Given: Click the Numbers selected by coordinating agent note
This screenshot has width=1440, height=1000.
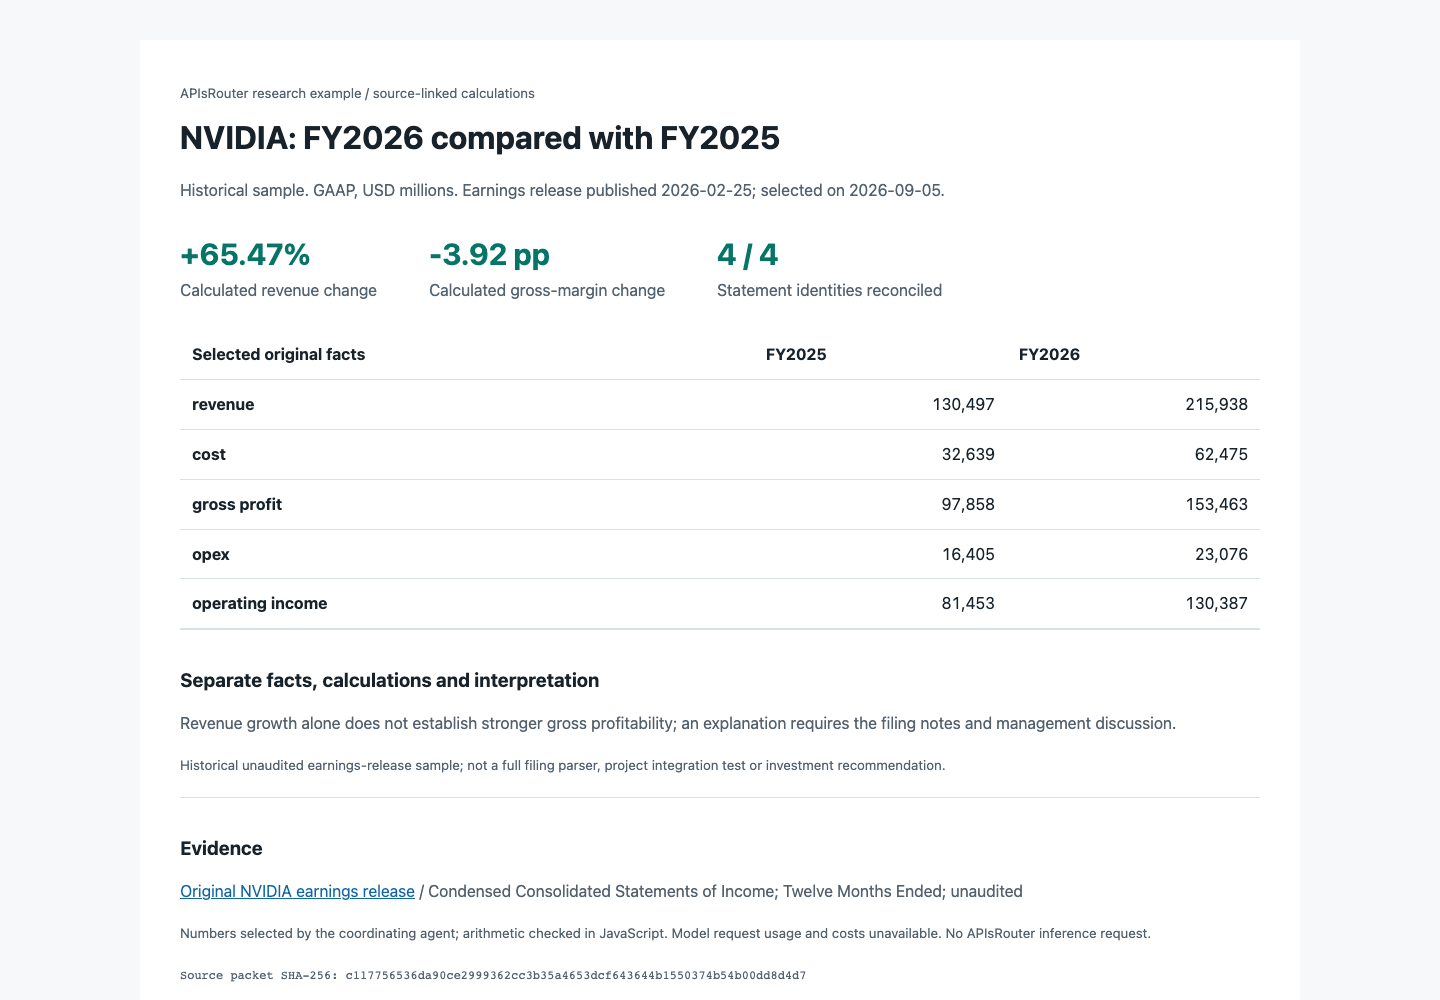Looking at the screenshot, I should (665, 933).
